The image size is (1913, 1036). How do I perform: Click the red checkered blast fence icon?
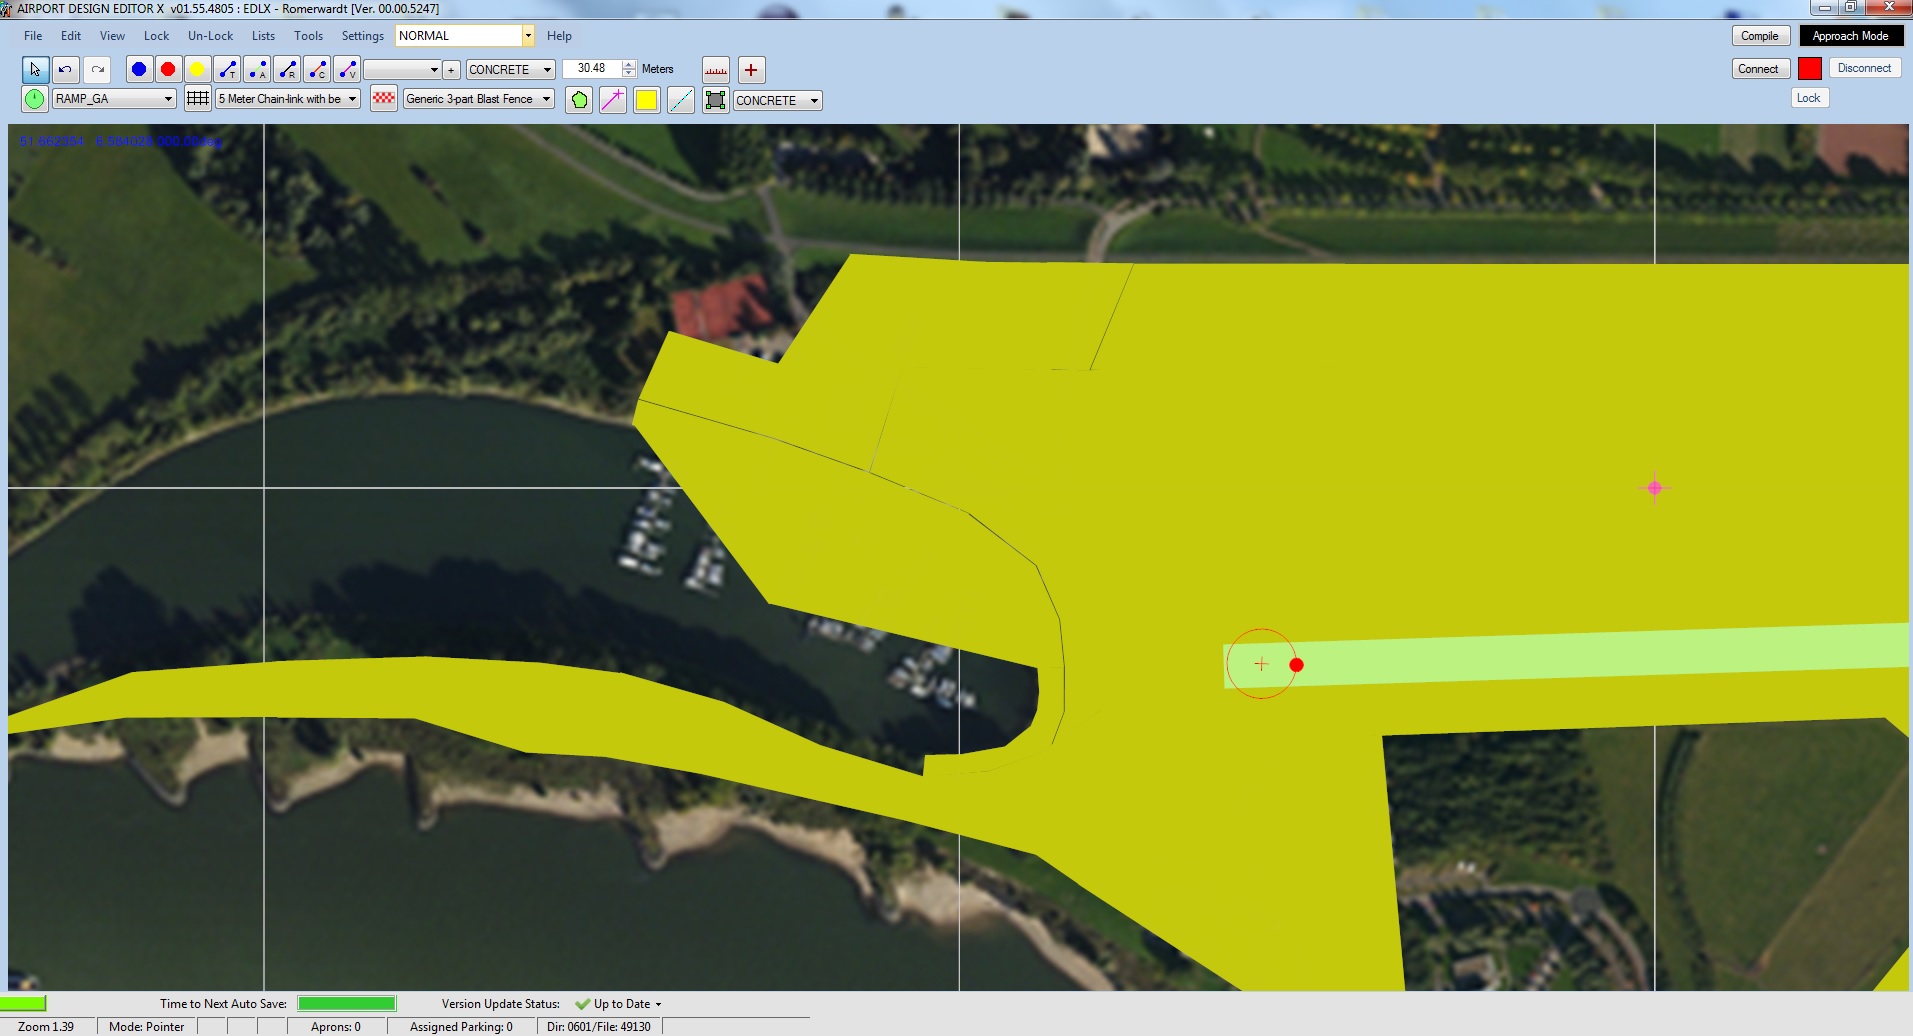click(x=384, y=98)
